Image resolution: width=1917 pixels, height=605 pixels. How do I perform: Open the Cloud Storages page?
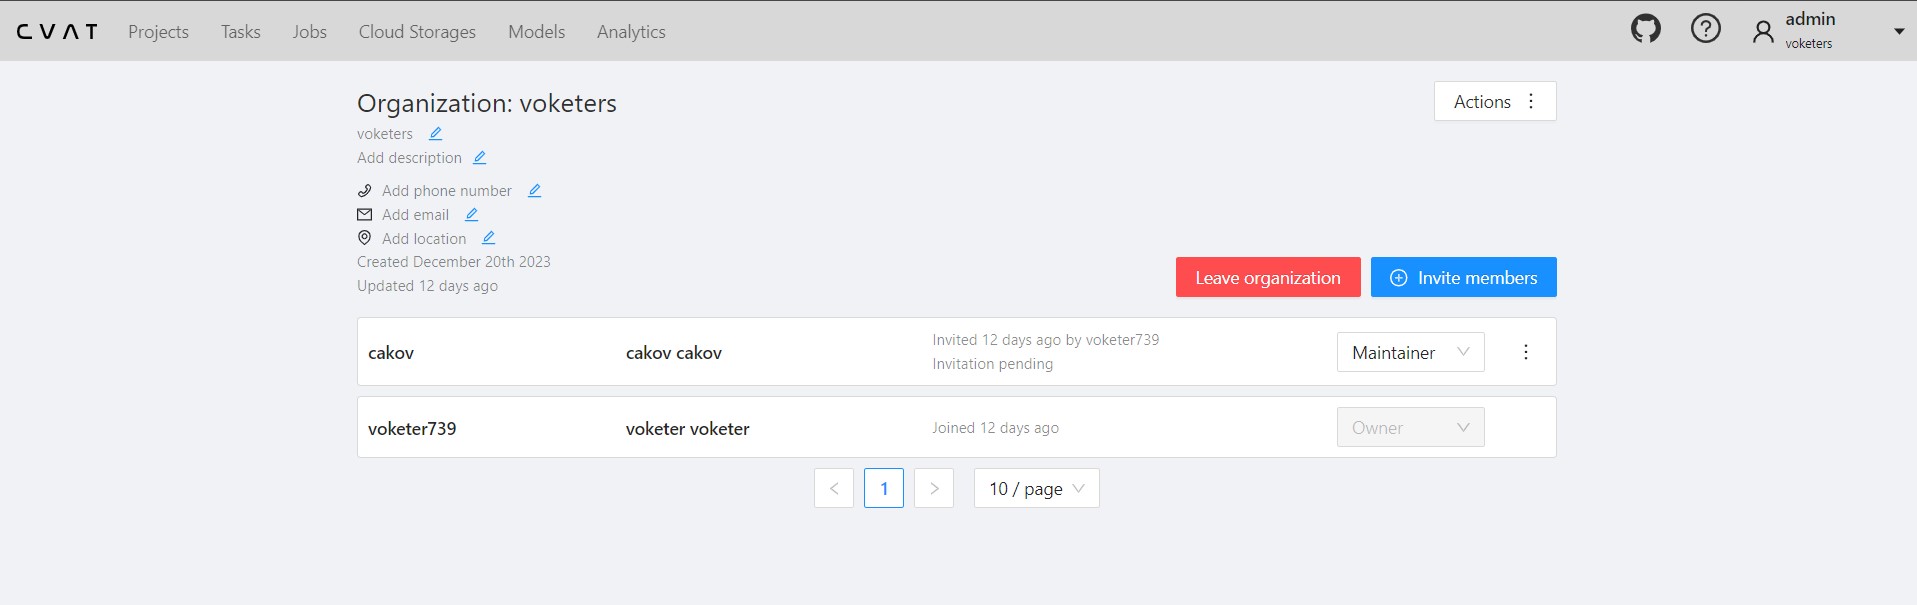(417, 32)
